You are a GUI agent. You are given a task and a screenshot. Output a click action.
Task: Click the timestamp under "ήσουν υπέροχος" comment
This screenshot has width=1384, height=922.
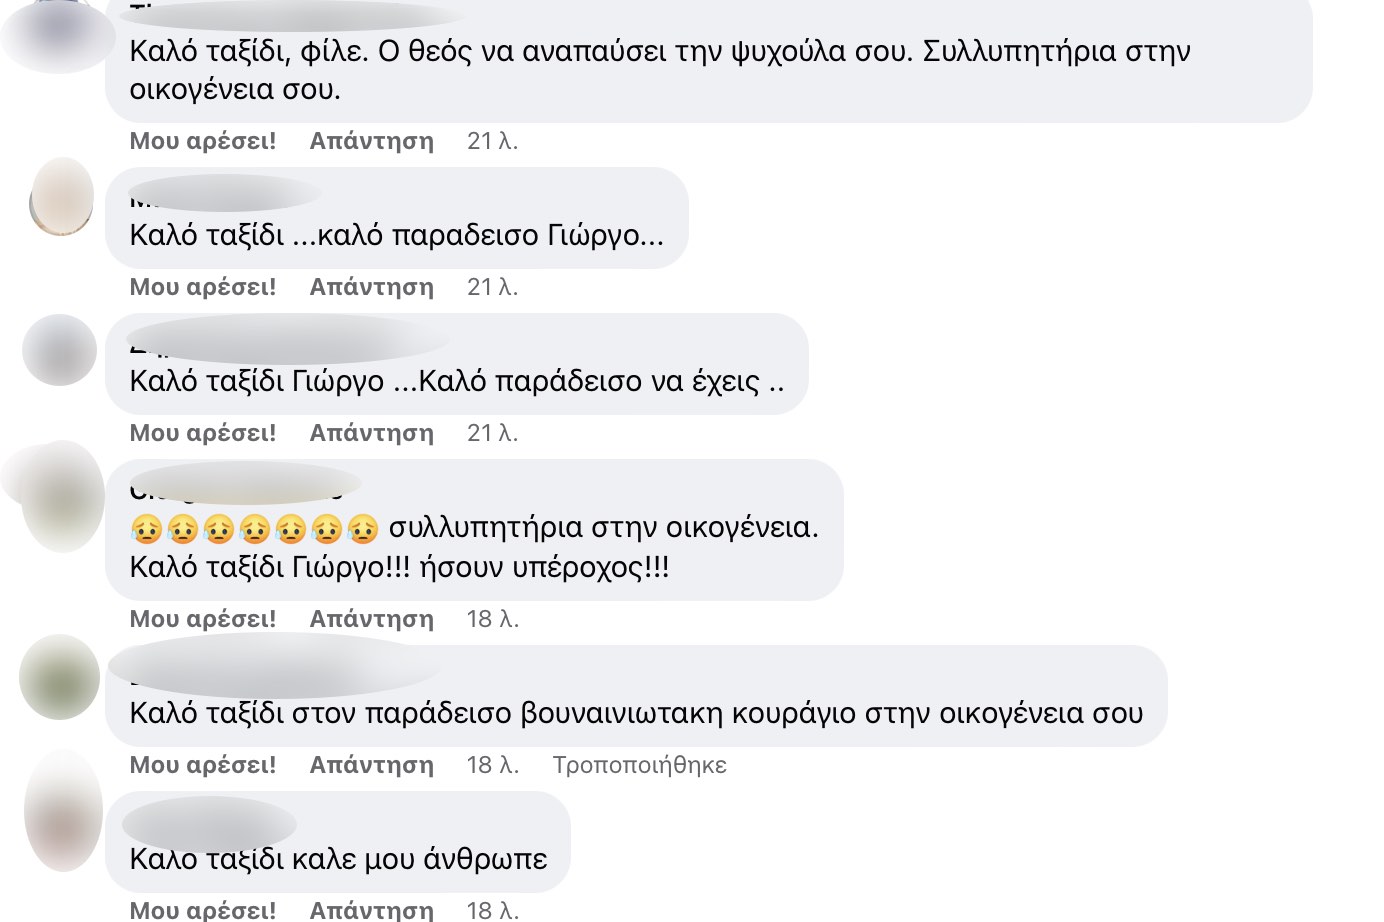pos(492,619)
